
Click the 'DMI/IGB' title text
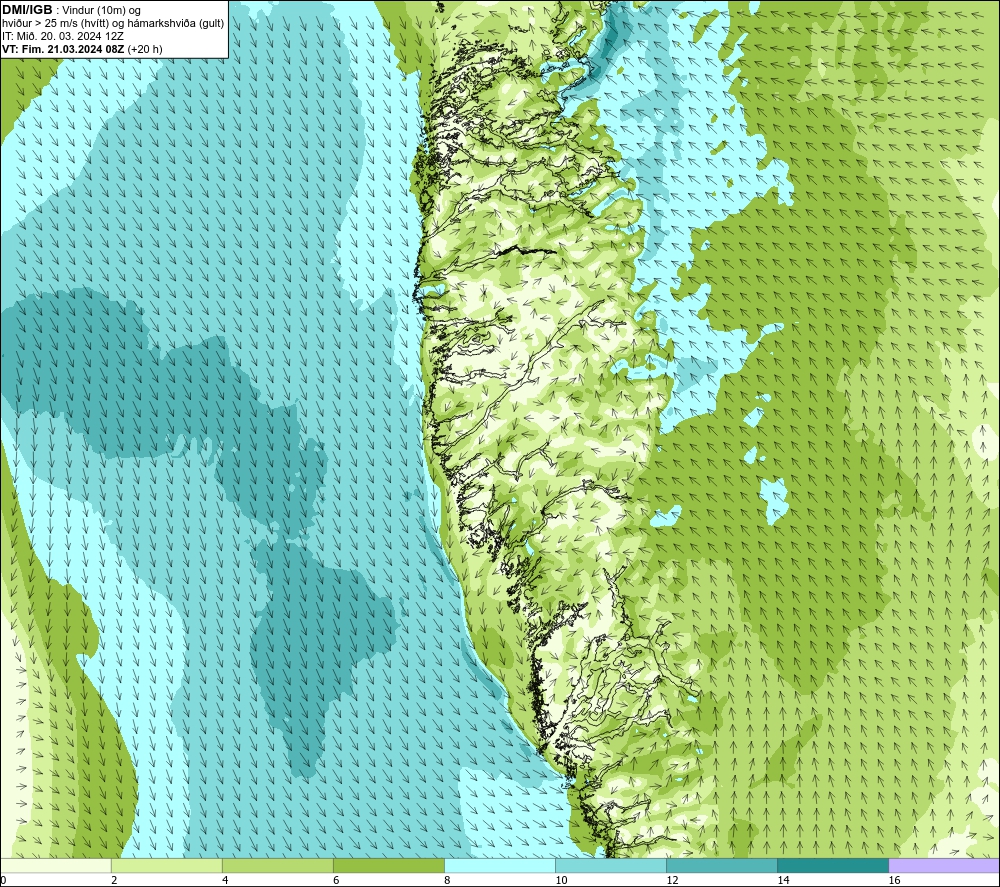tap(27, 10)
